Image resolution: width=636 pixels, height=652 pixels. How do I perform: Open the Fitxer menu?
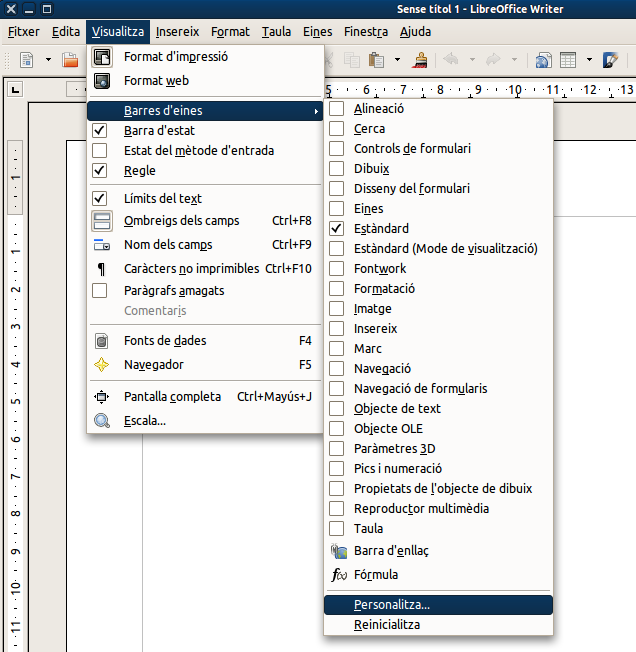coord(24,32)
